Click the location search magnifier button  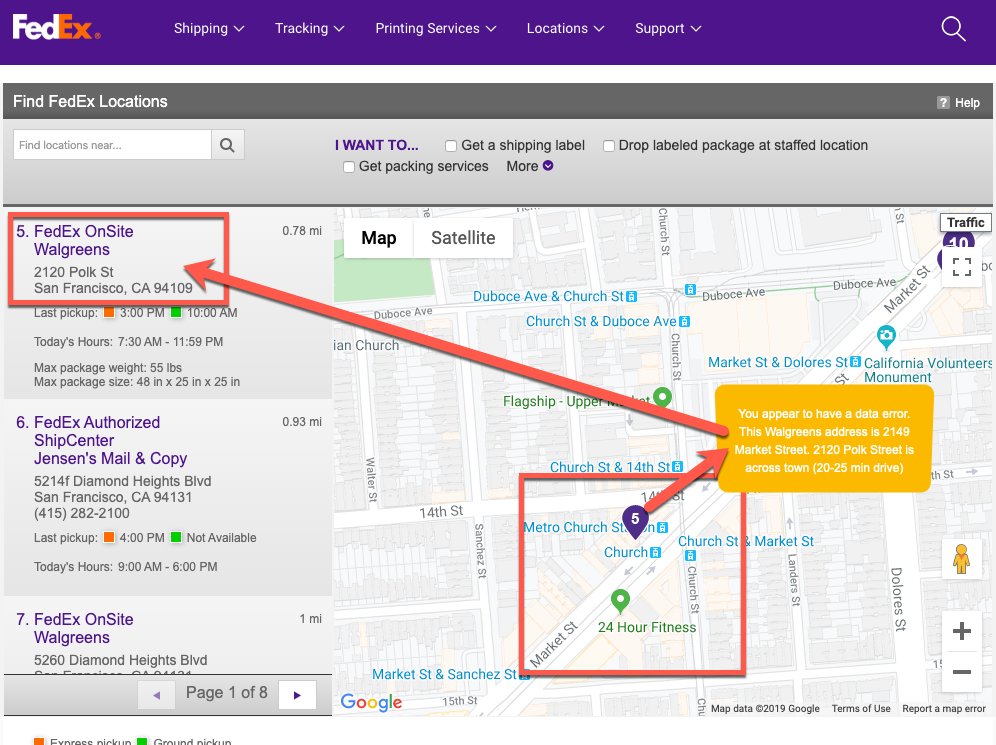(x=227, y=145)
